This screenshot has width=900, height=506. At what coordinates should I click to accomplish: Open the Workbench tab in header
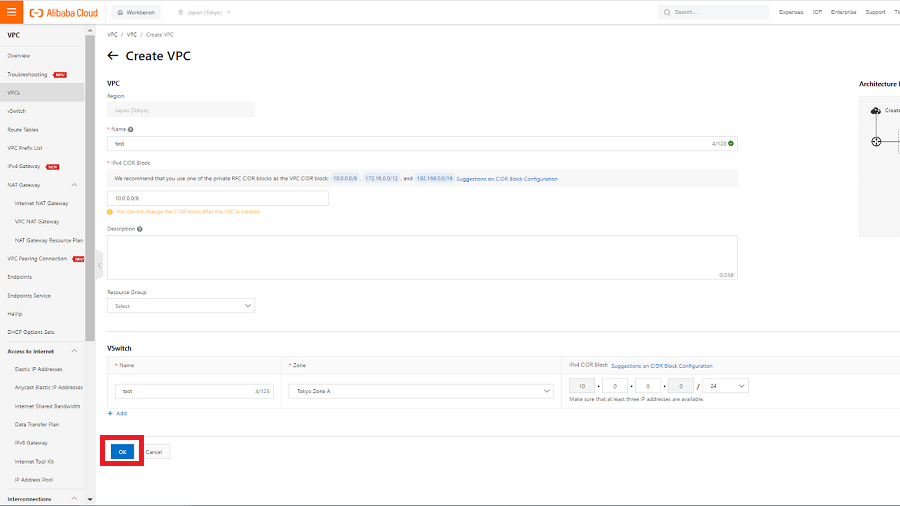[134, 12]
